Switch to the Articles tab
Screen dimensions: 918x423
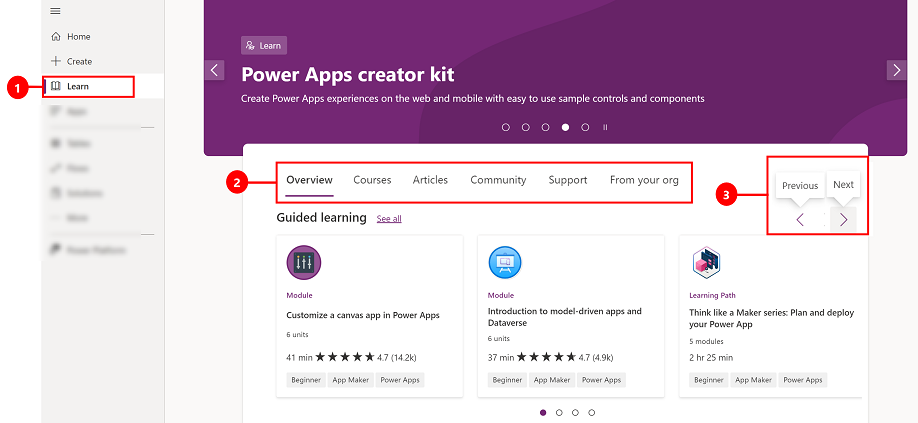(x=430, y=180)
